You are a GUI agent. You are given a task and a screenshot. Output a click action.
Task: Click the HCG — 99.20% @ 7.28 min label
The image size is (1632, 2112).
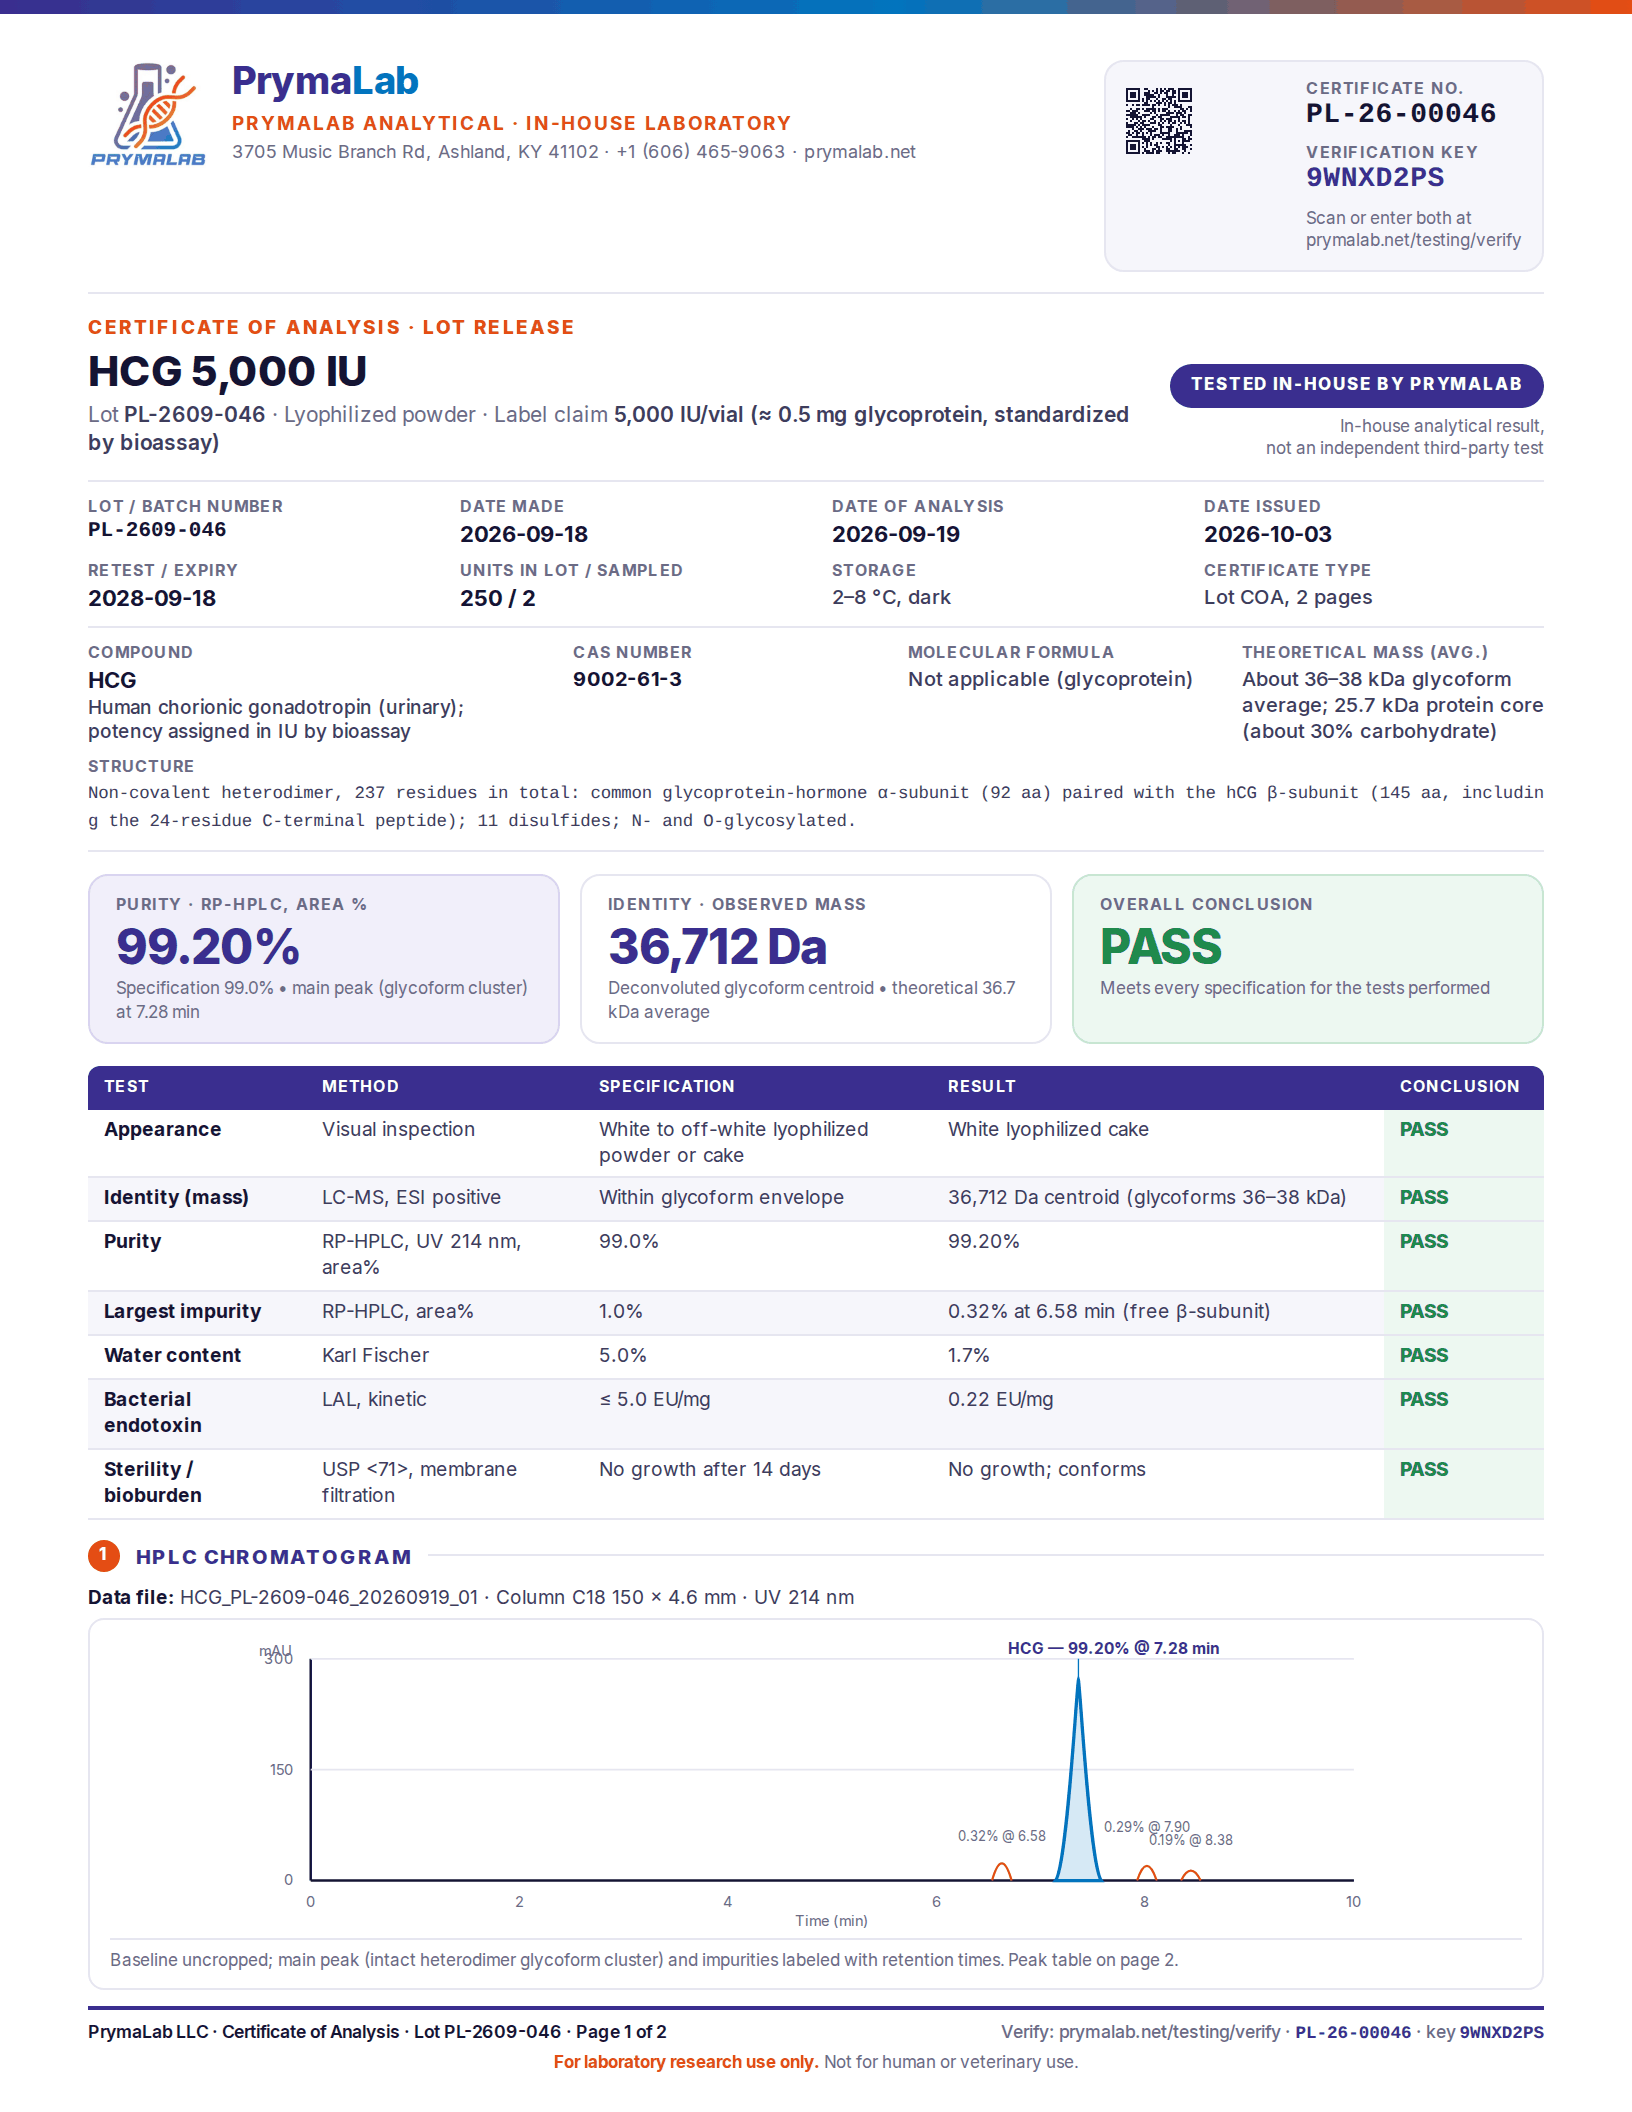click(1113, 1648)
